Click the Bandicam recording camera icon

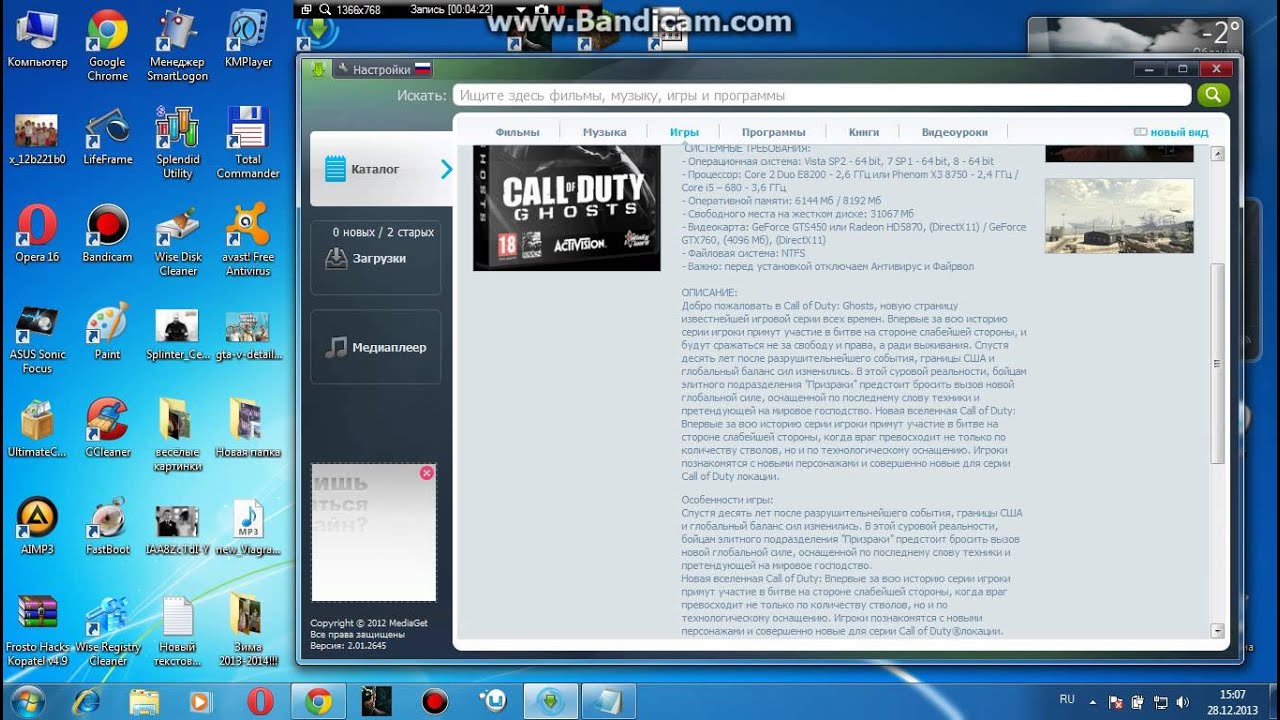coord(541,9)
